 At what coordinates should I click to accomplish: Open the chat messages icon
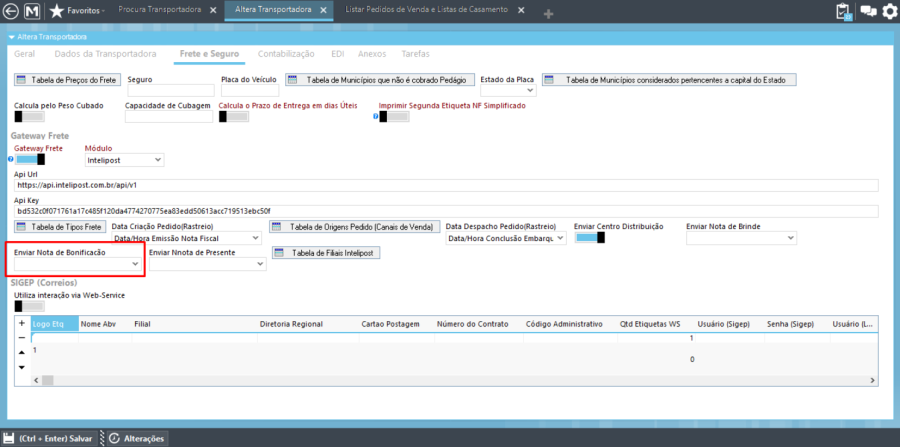[x=867, y=11]
